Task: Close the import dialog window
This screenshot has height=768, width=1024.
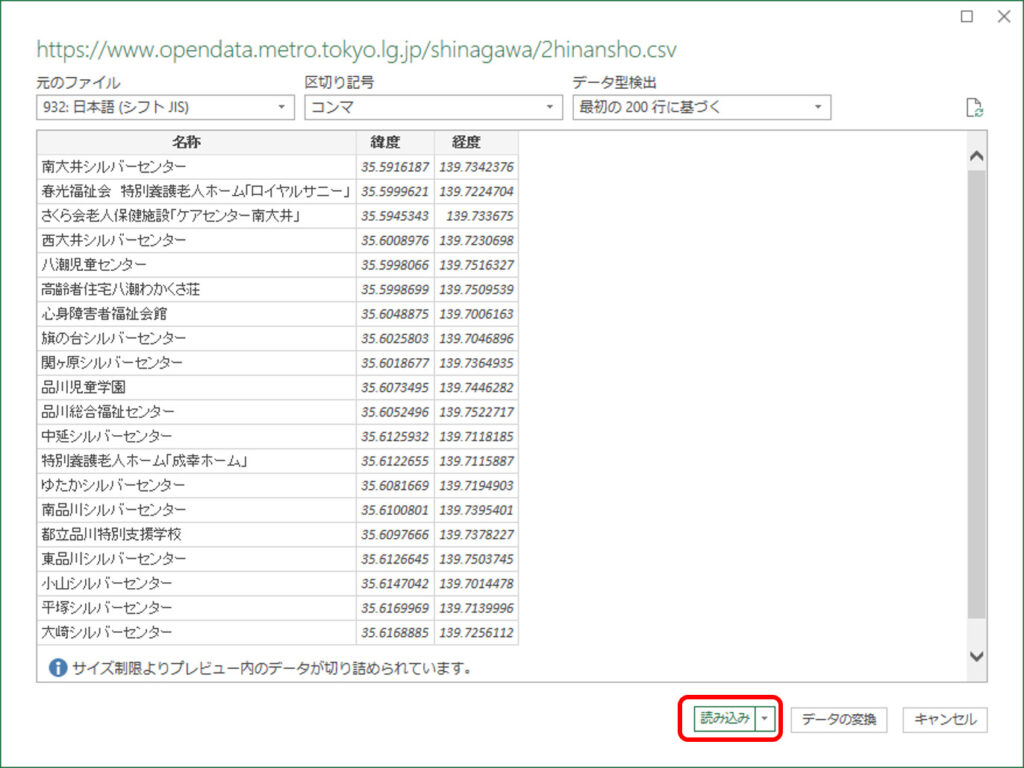Action: (x=1004, y=16)
